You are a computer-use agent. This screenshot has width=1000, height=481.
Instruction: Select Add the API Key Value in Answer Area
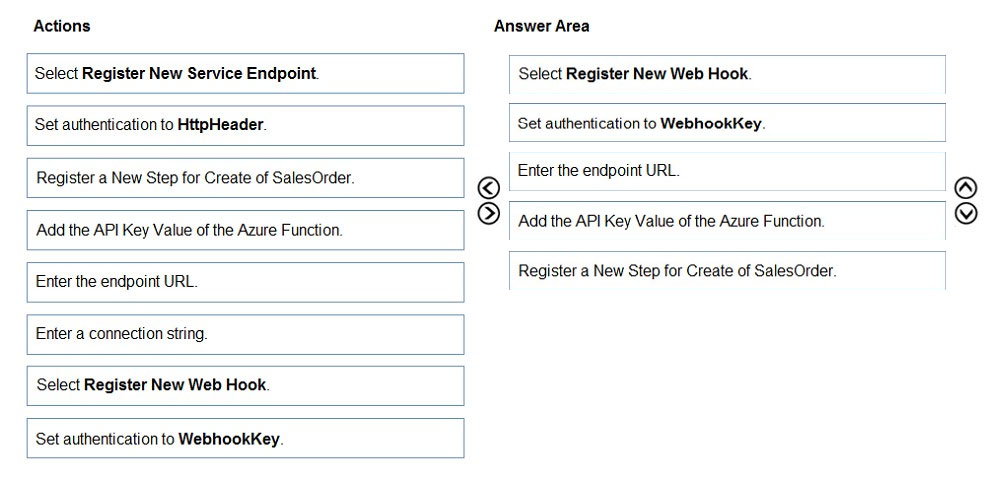point(727,221)
